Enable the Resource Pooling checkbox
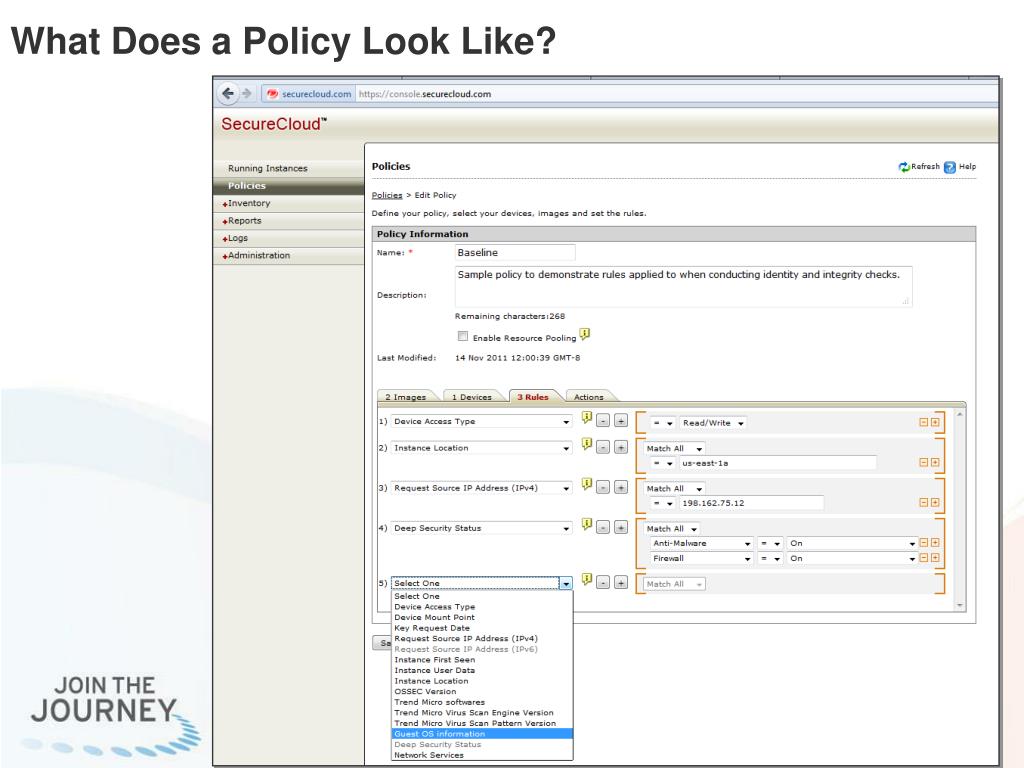 [463, 336]
